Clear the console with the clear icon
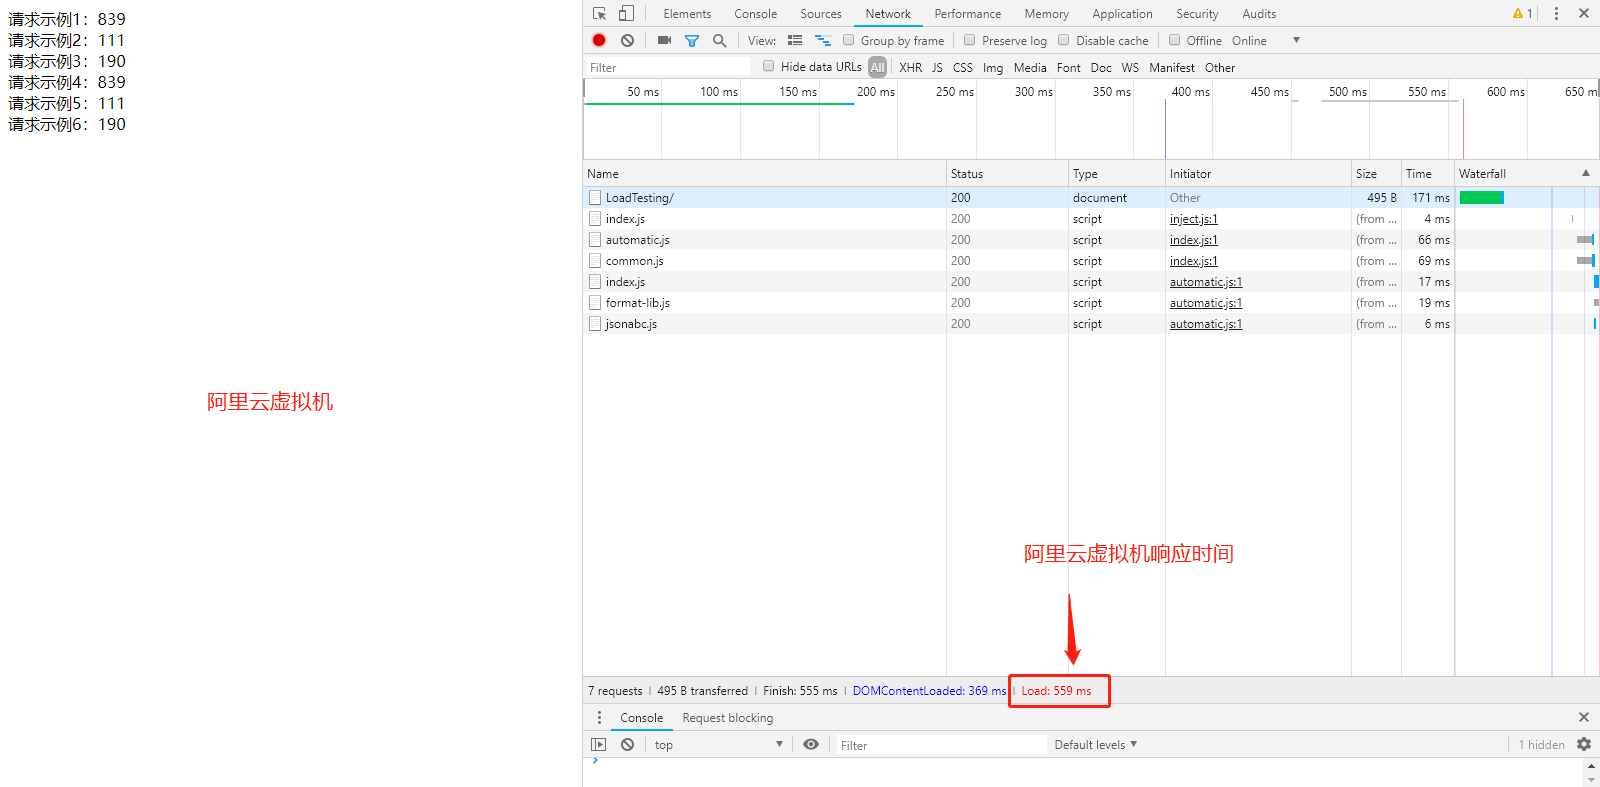1600x787 pixels. [627, 744]
